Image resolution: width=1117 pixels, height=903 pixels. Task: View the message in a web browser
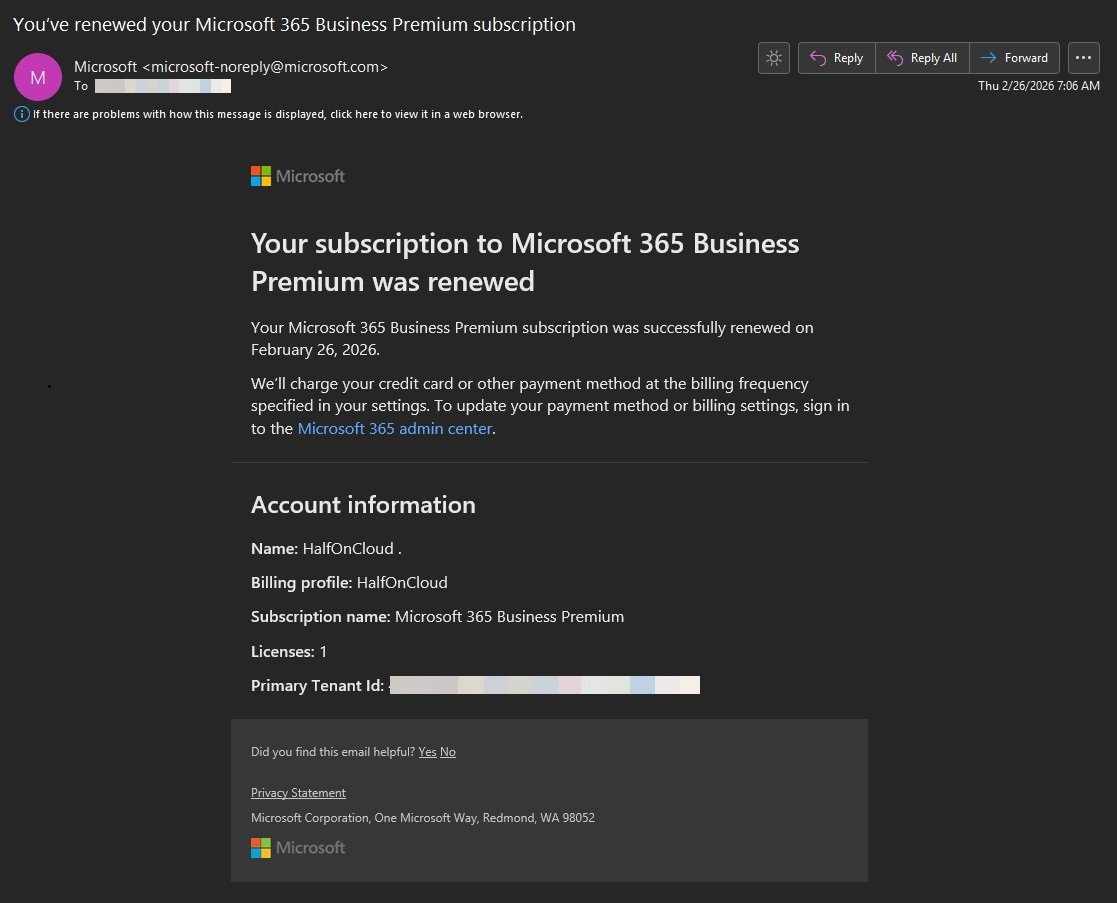click(277, 114)
